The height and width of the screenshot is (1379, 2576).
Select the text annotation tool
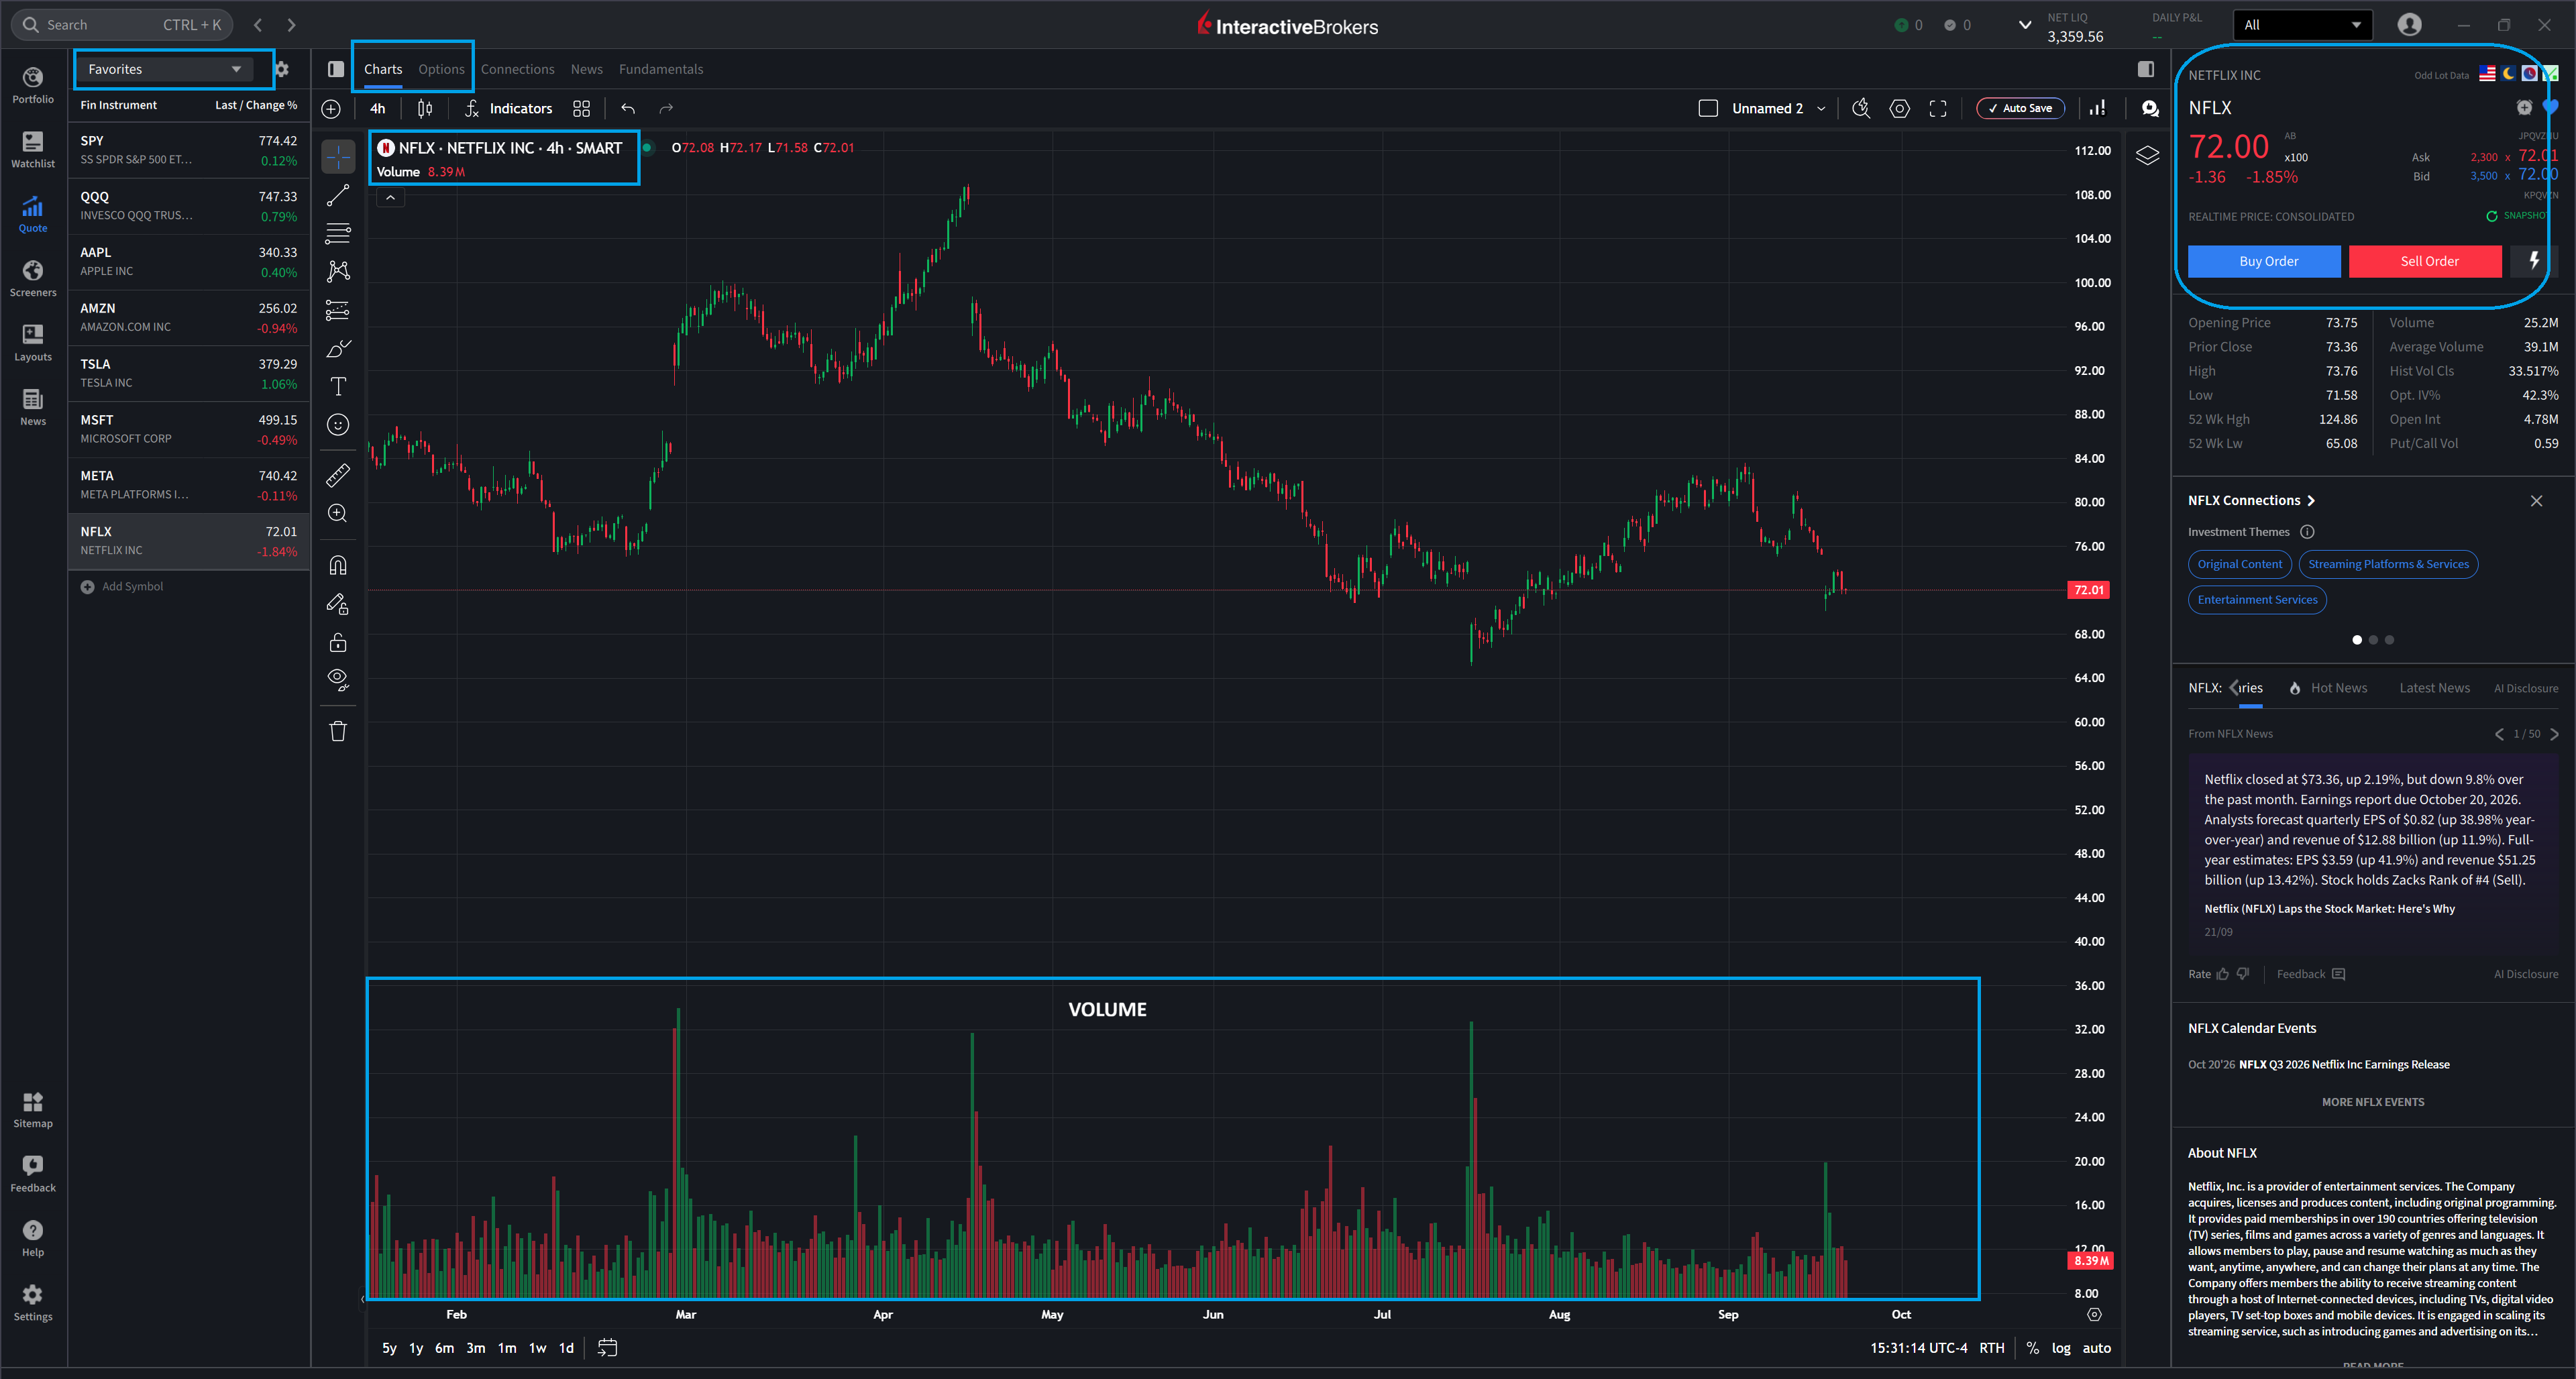click(338, 387)
